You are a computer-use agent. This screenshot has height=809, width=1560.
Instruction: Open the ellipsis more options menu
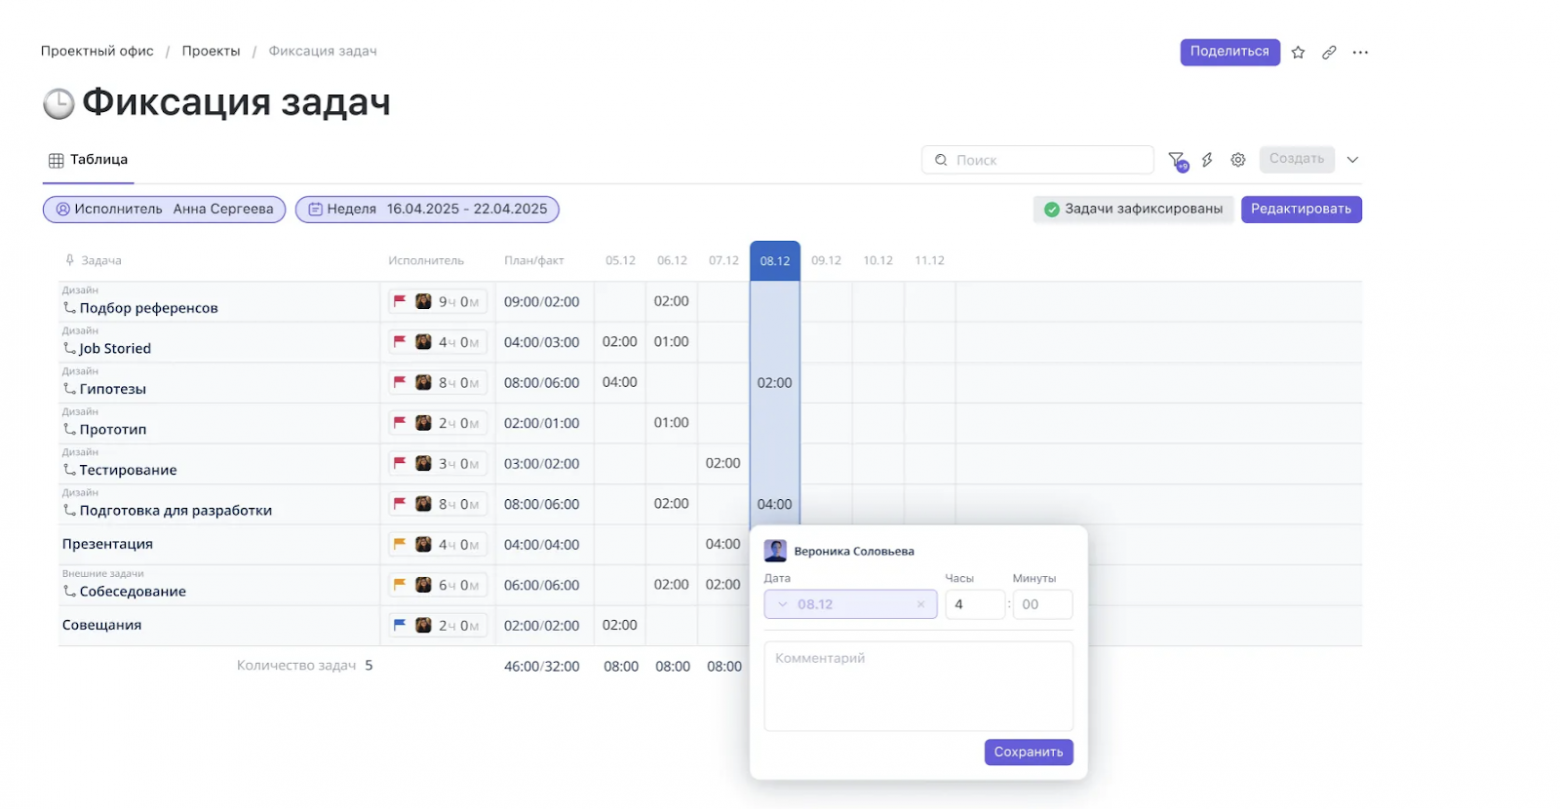tap(1361, 52)
